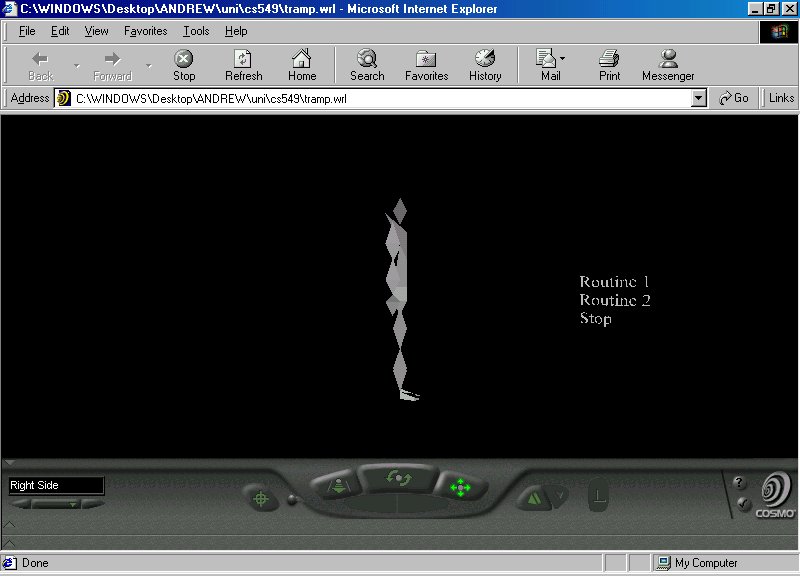The width and height of the screenshot is (800, 576).
Task: Select the Cosmo Rotate navigation mode
Action: point(398,478)
